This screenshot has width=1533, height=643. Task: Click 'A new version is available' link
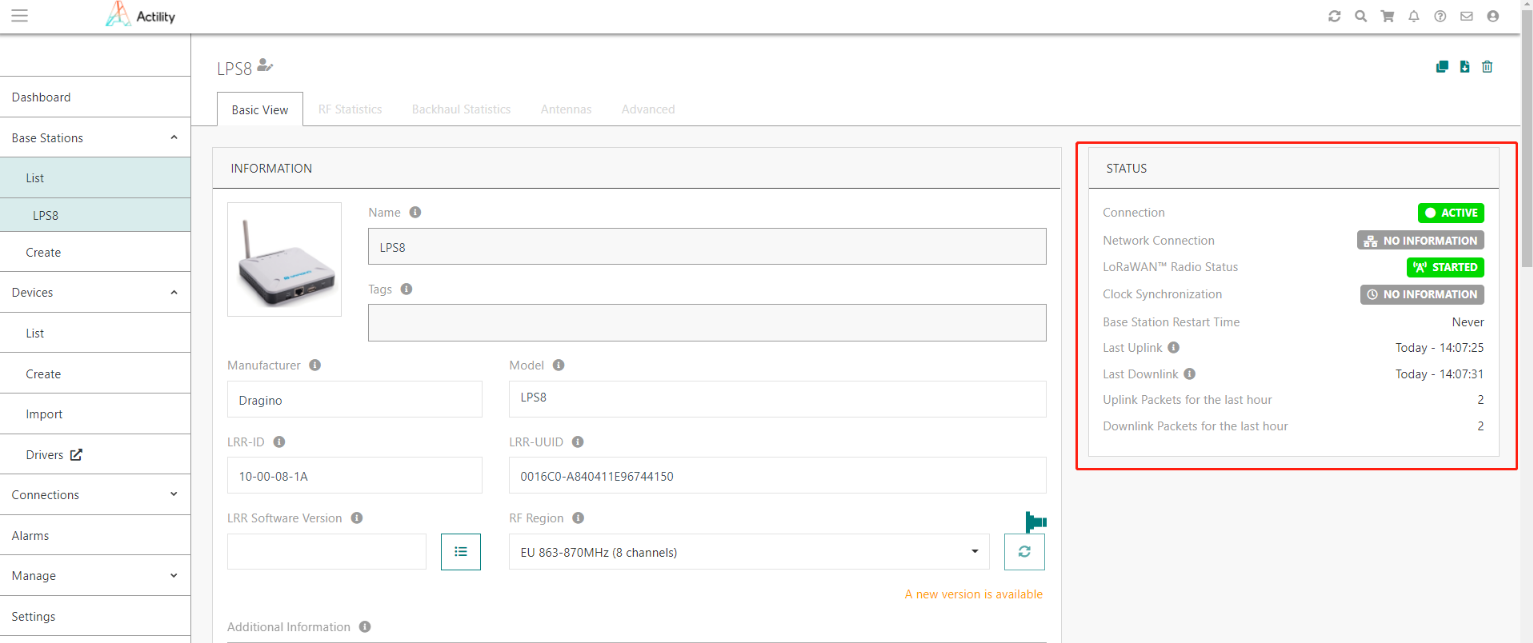[973, 594]
